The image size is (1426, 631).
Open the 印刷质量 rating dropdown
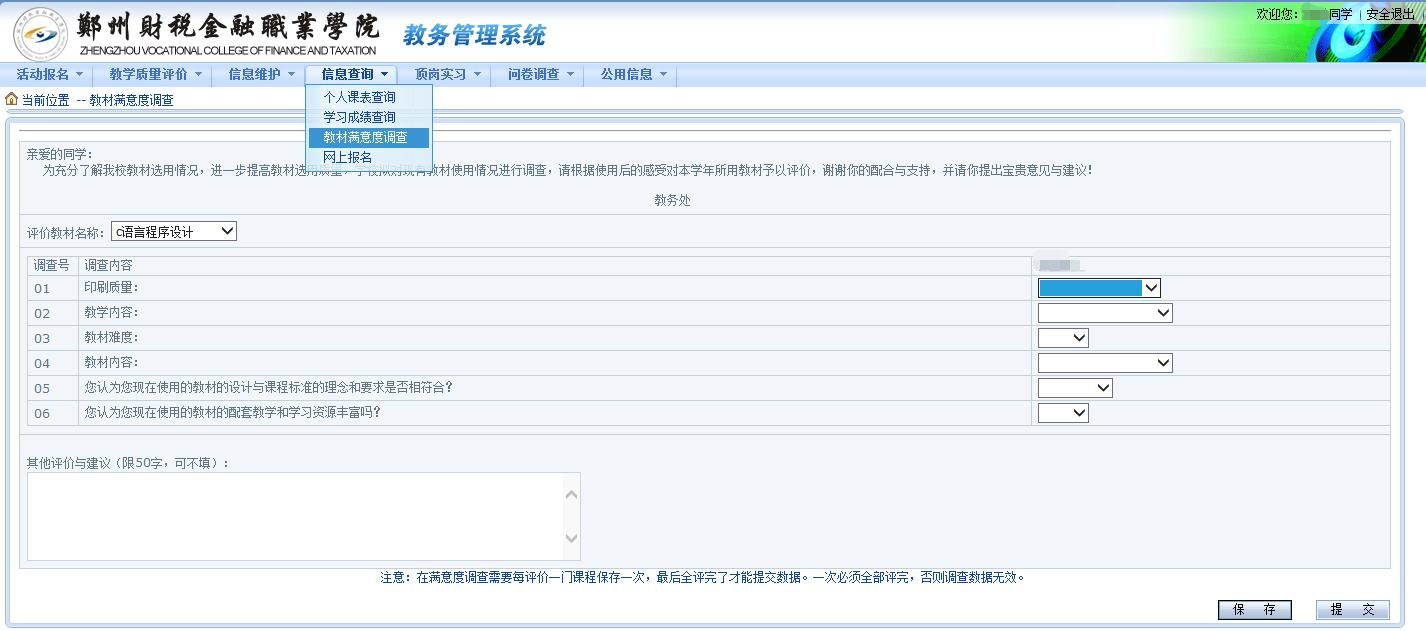(1099, 288)
